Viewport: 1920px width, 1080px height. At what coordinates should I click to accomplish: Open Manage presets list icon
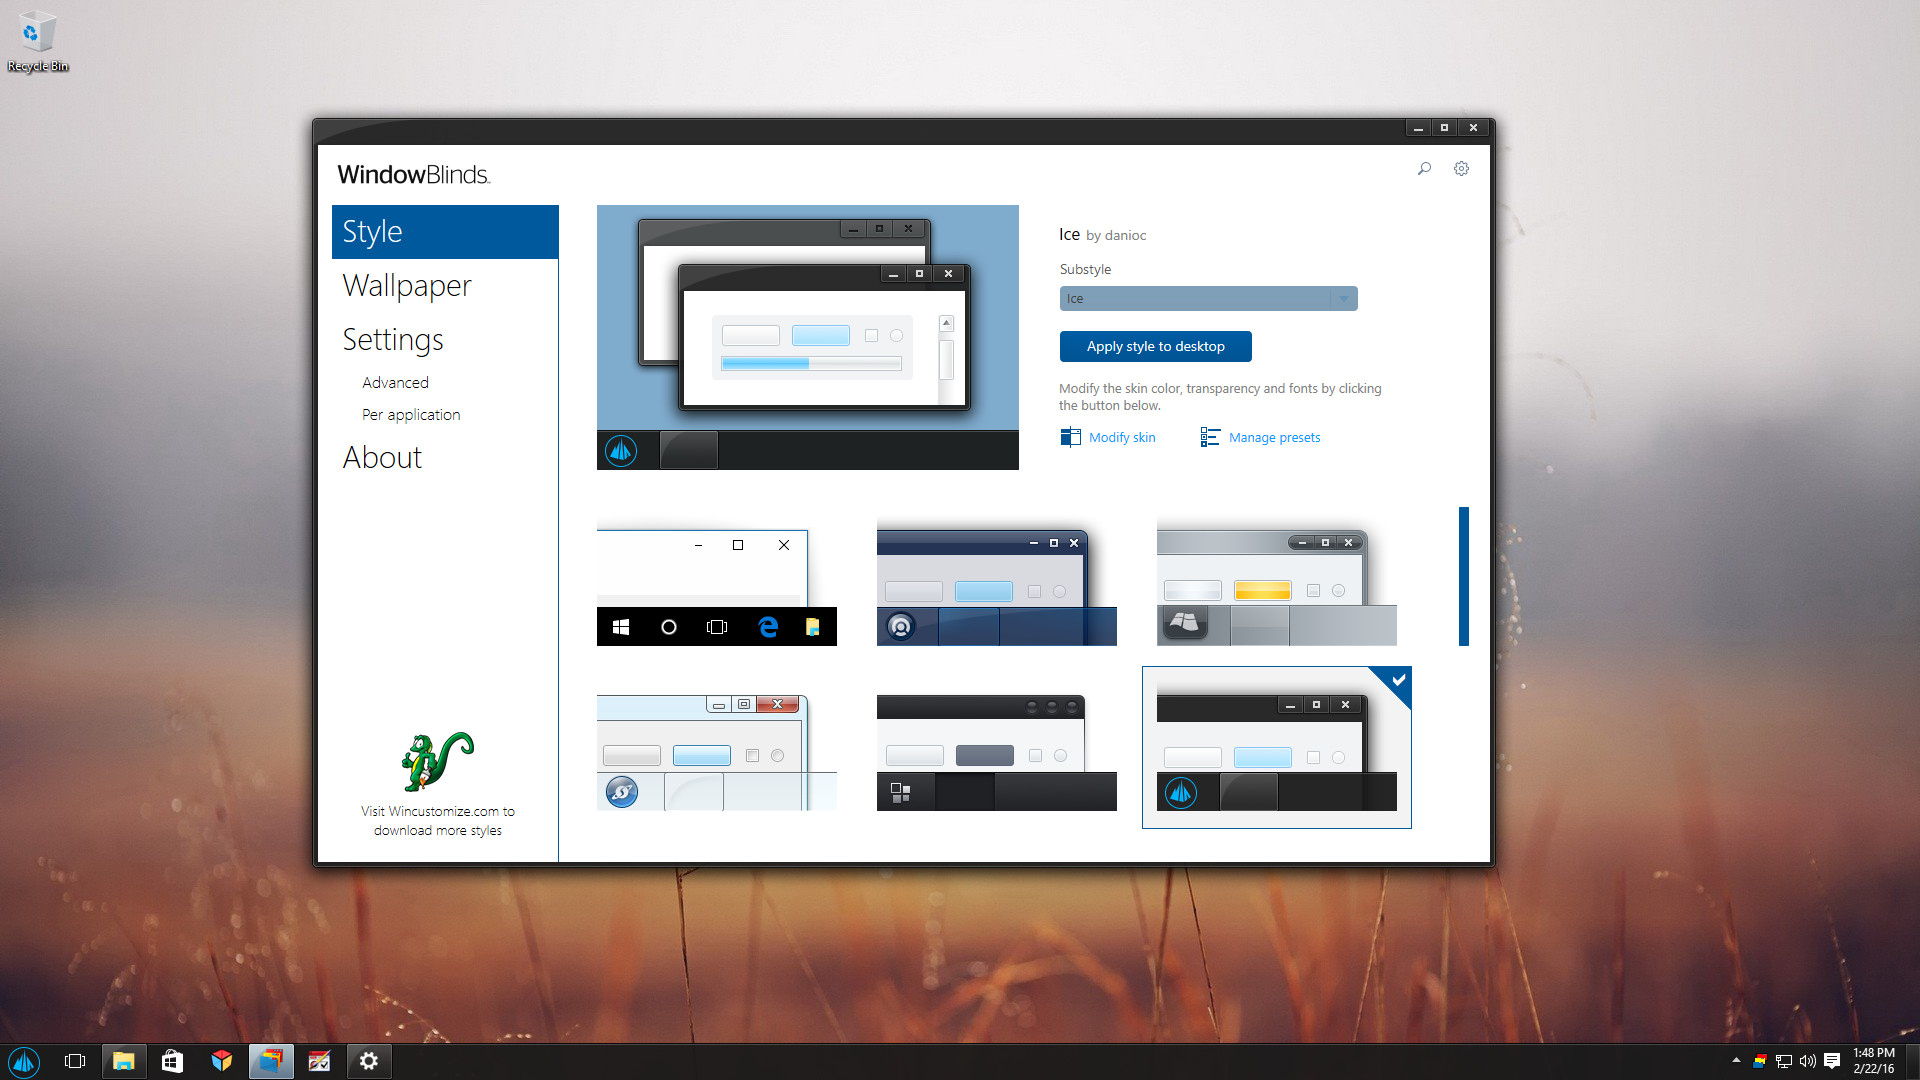point(1210,437)
